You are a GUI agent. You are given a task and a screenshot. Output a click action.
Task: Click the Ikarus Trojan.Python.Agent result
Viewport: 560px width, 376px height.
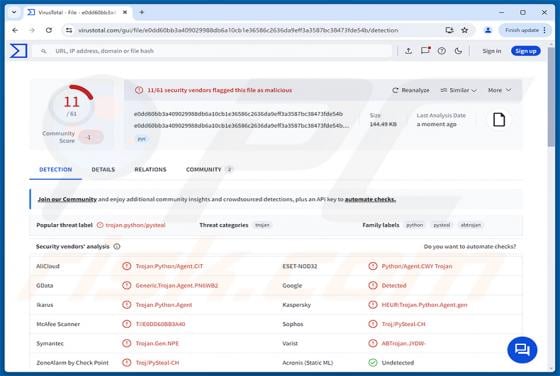coord(164,305)
